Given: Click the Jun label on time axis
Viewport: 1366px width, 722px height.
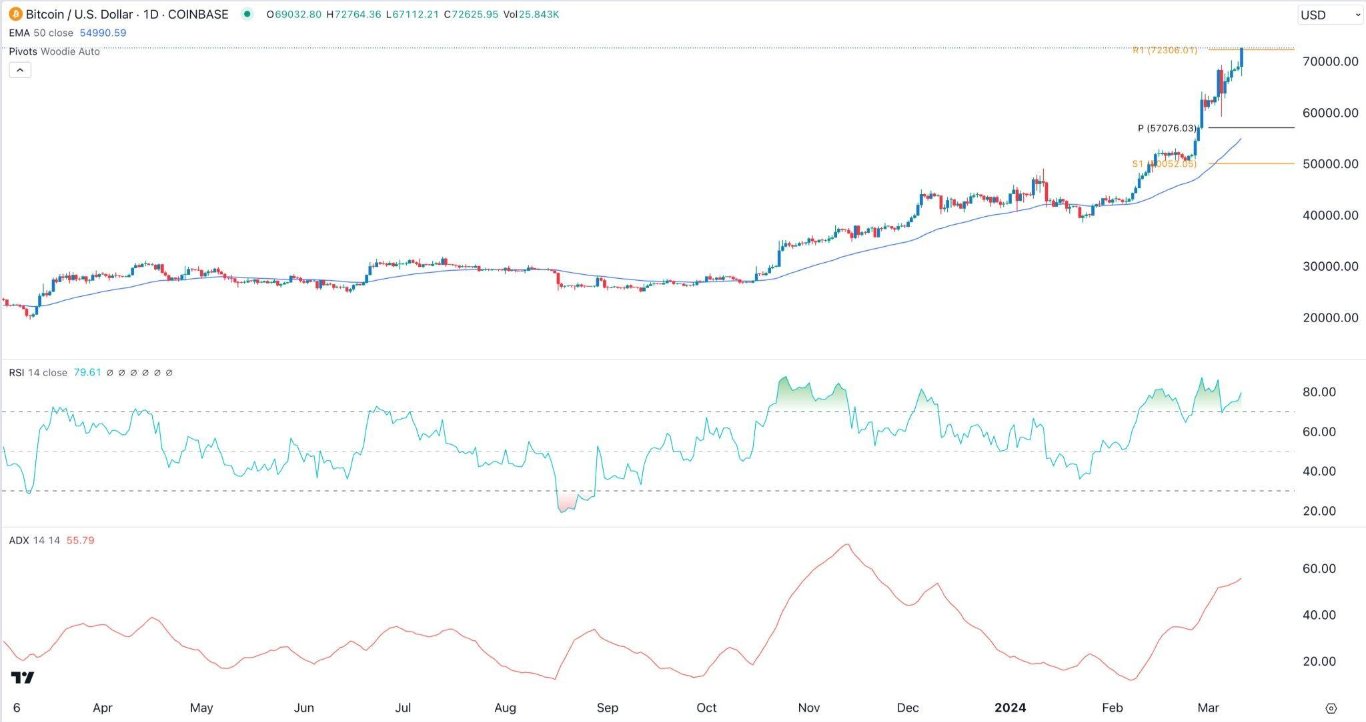Looking at the screenshot, I should pyautogui.click(x=304, y=708).
